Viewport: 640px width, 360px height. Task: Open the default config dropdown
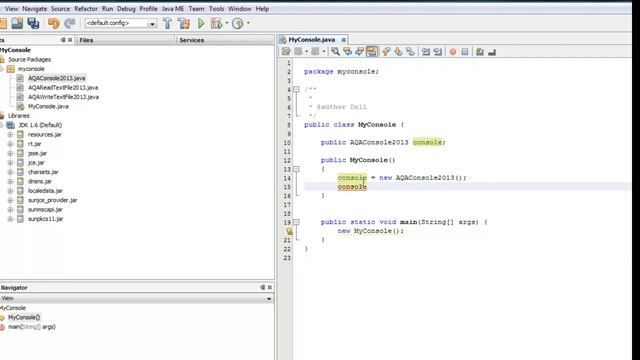tap(152, 24)
